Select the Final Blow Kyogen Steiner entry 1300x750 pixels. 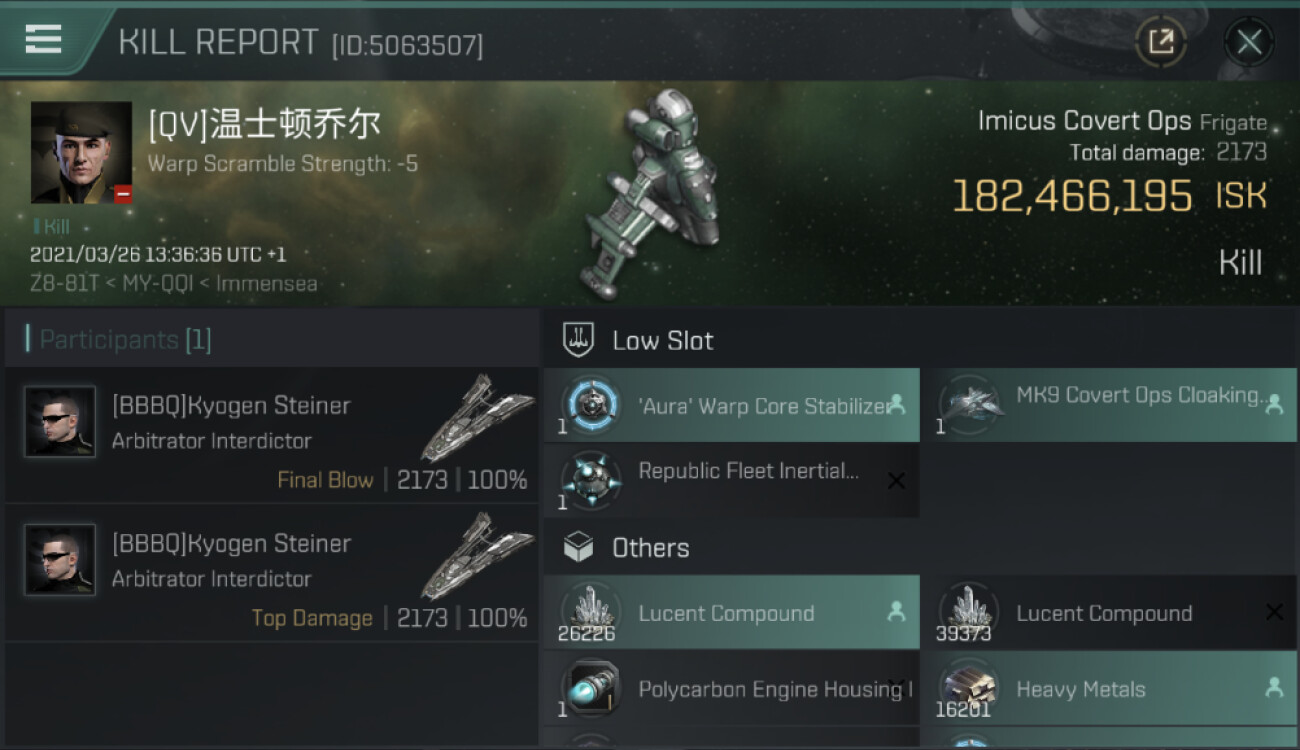click(x=272, y=435)
